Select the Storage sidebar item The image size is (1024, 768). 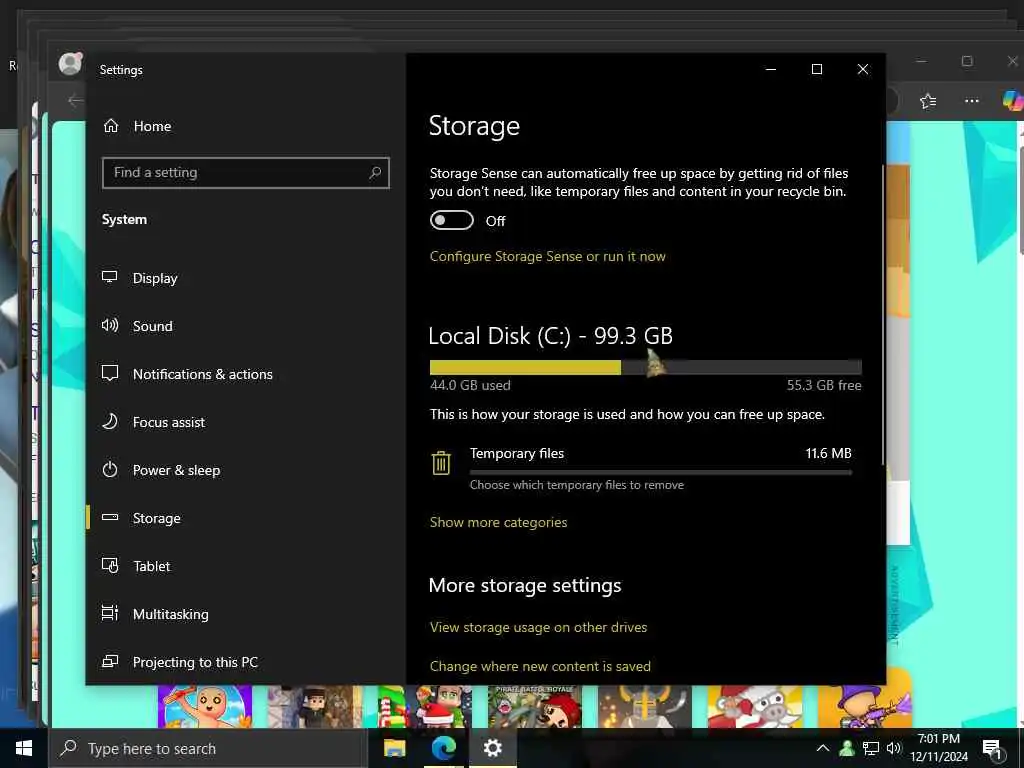[246, 518]
